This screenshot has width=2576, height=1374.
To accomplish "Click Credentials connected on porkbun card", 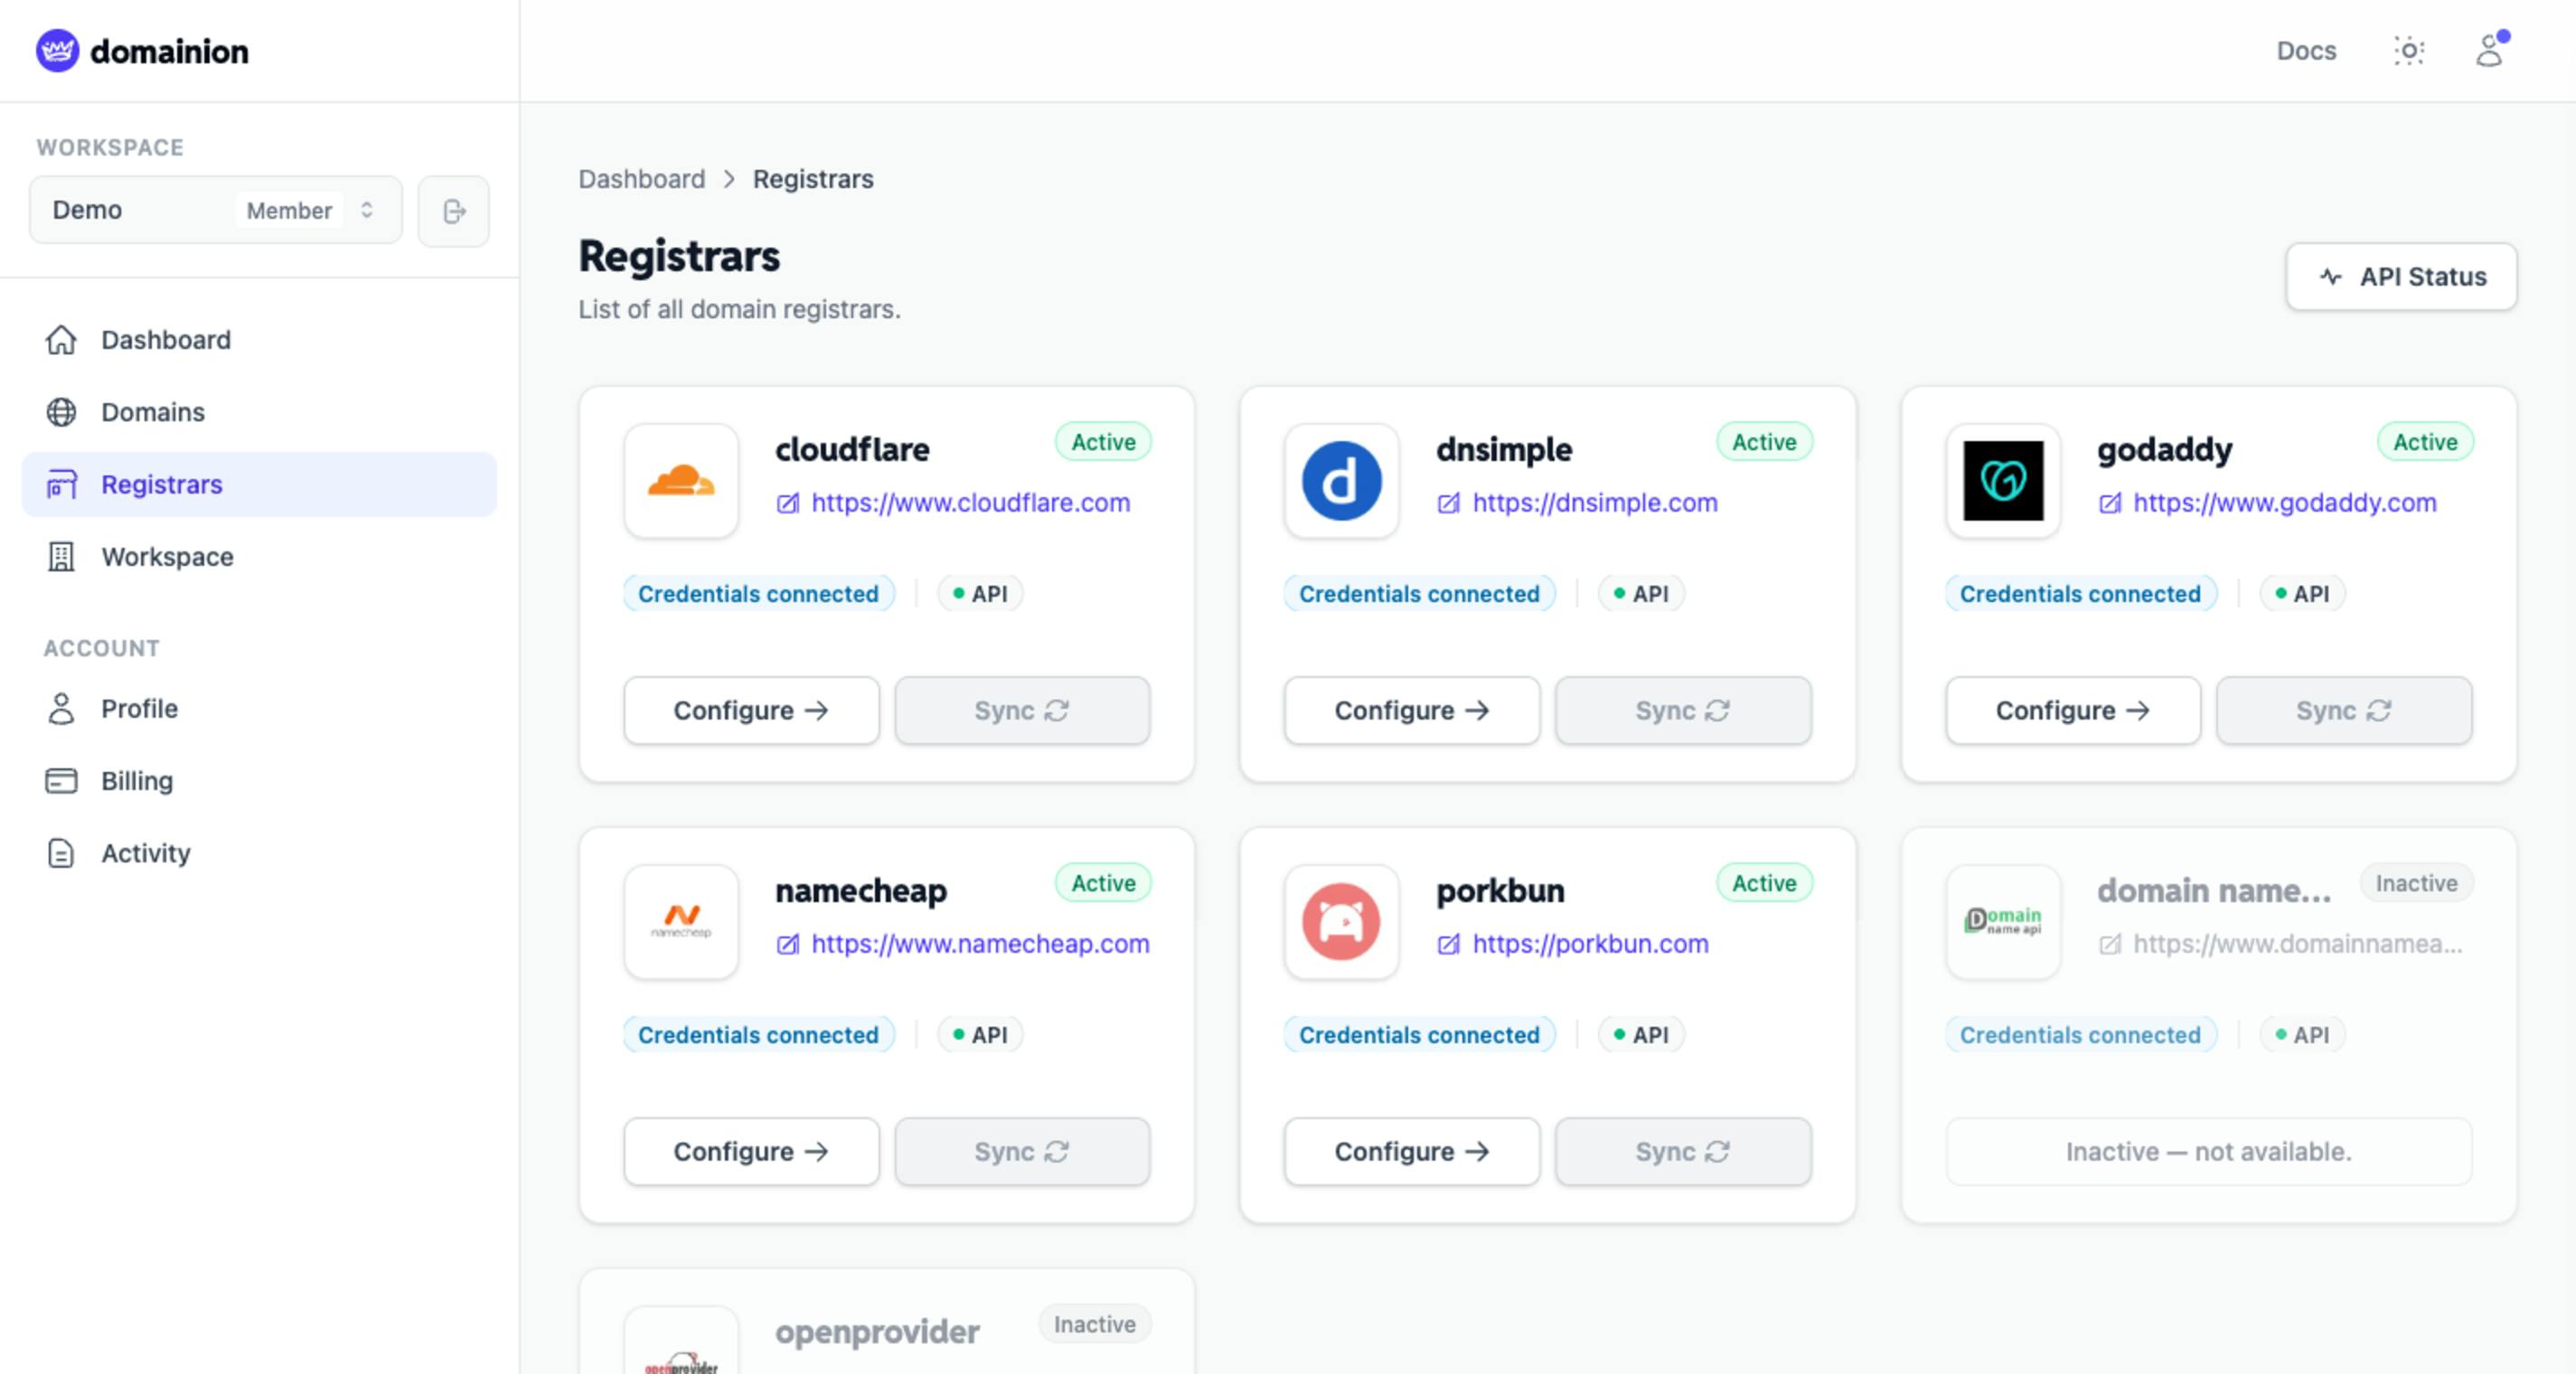I will click(x=1419, y=1035).
